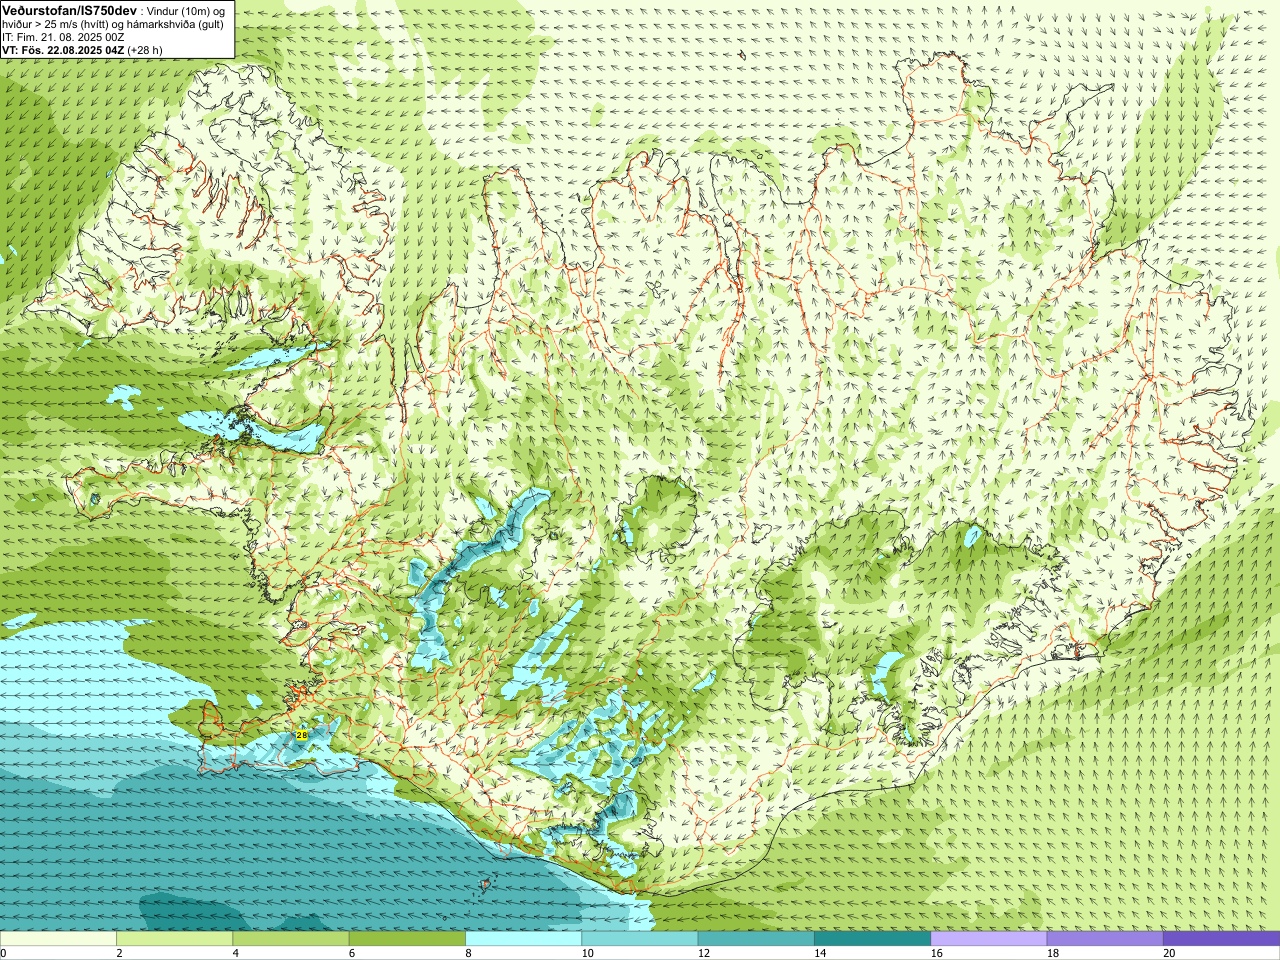Click the 'IT: Fim. 21. 08. 2025 00Z' line
The image size is (1280, 960).
[63, 37]
